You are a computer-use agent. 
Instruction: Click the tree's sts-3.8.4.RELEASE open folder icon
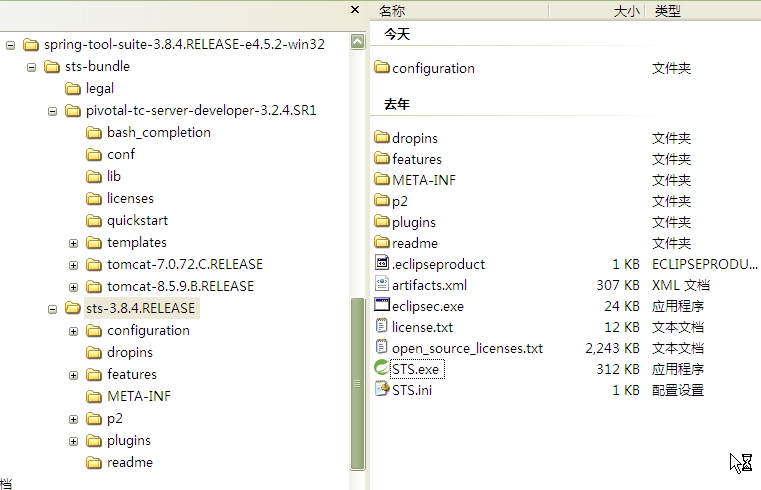point(73,309)
